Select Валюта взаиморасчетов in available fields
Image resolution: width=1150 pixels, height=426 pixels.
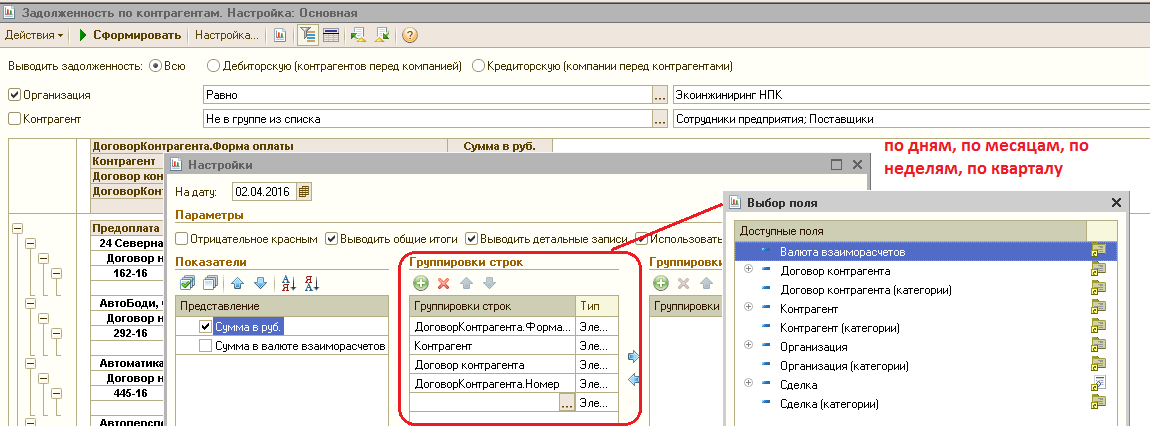click(843, 251)
